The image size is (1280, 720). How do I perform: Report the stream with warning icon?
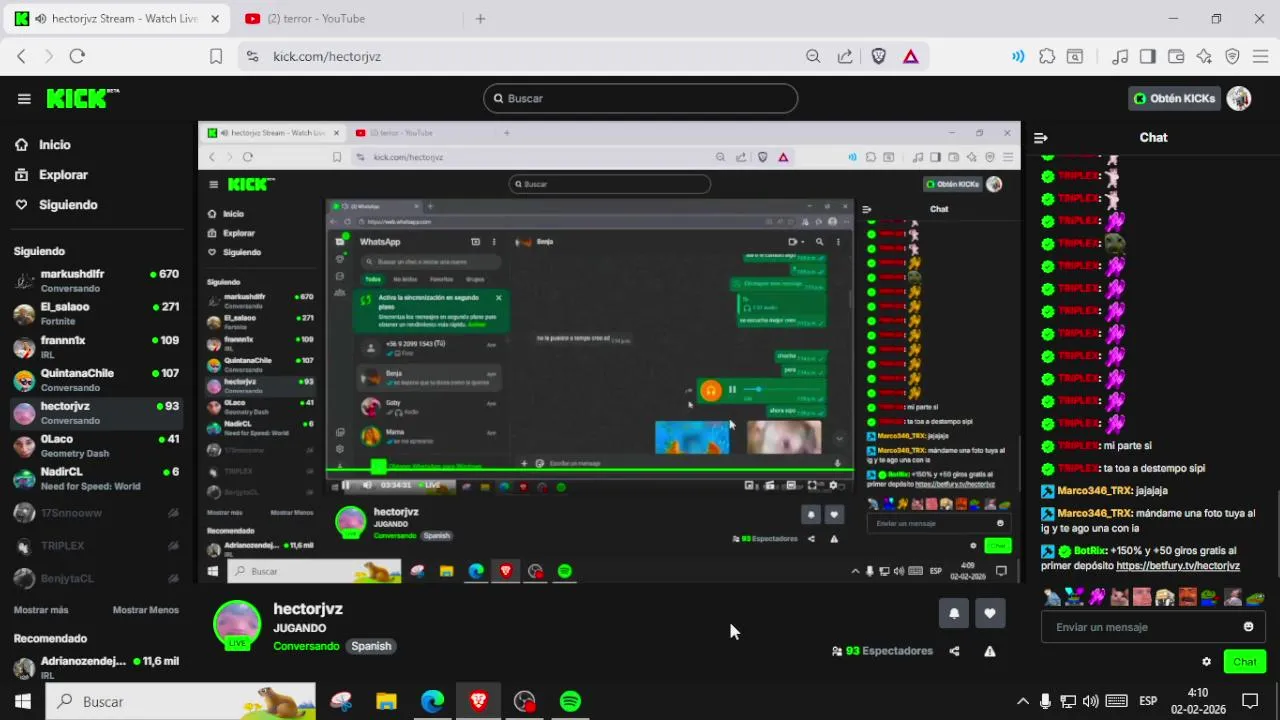coord(989,651)
